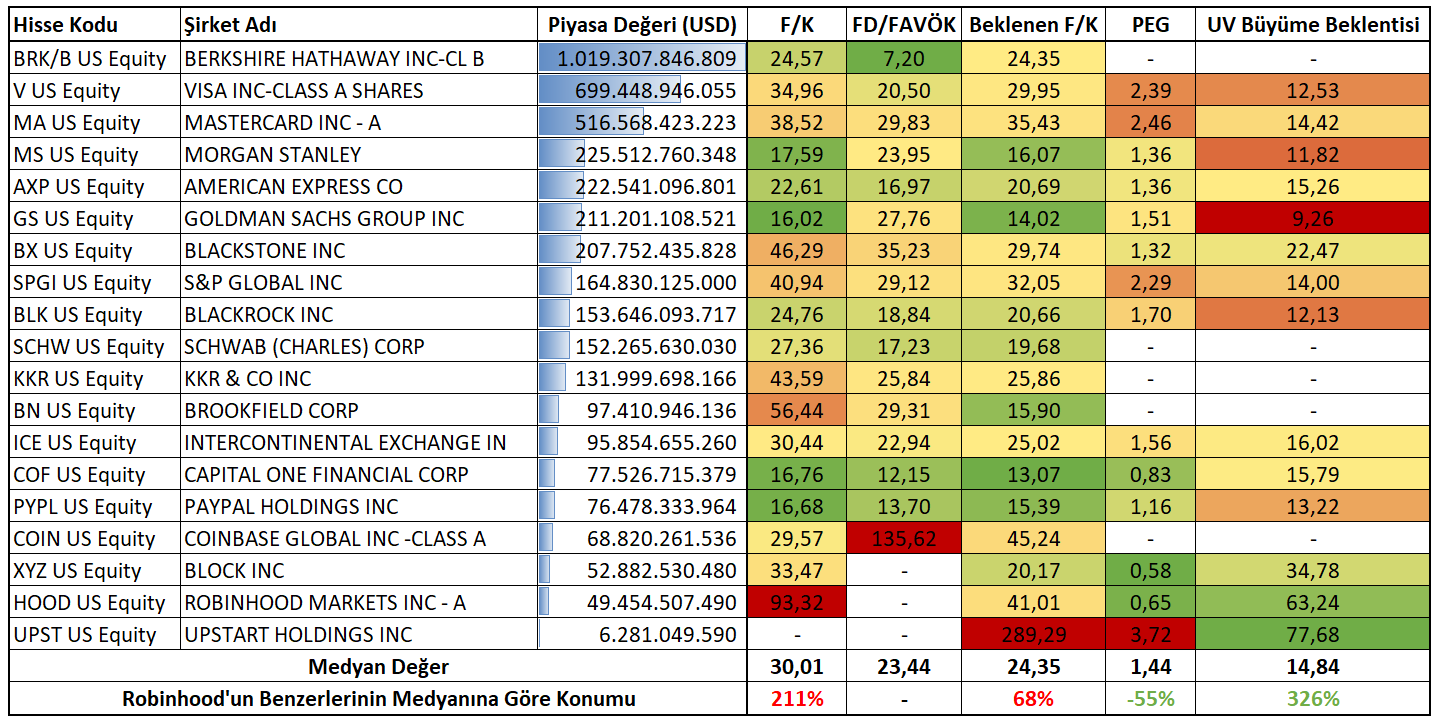Select 'ICE US Equity' ticker cell
The image size is (1444, 727).
pyautogui.click(x=95, y=442)
